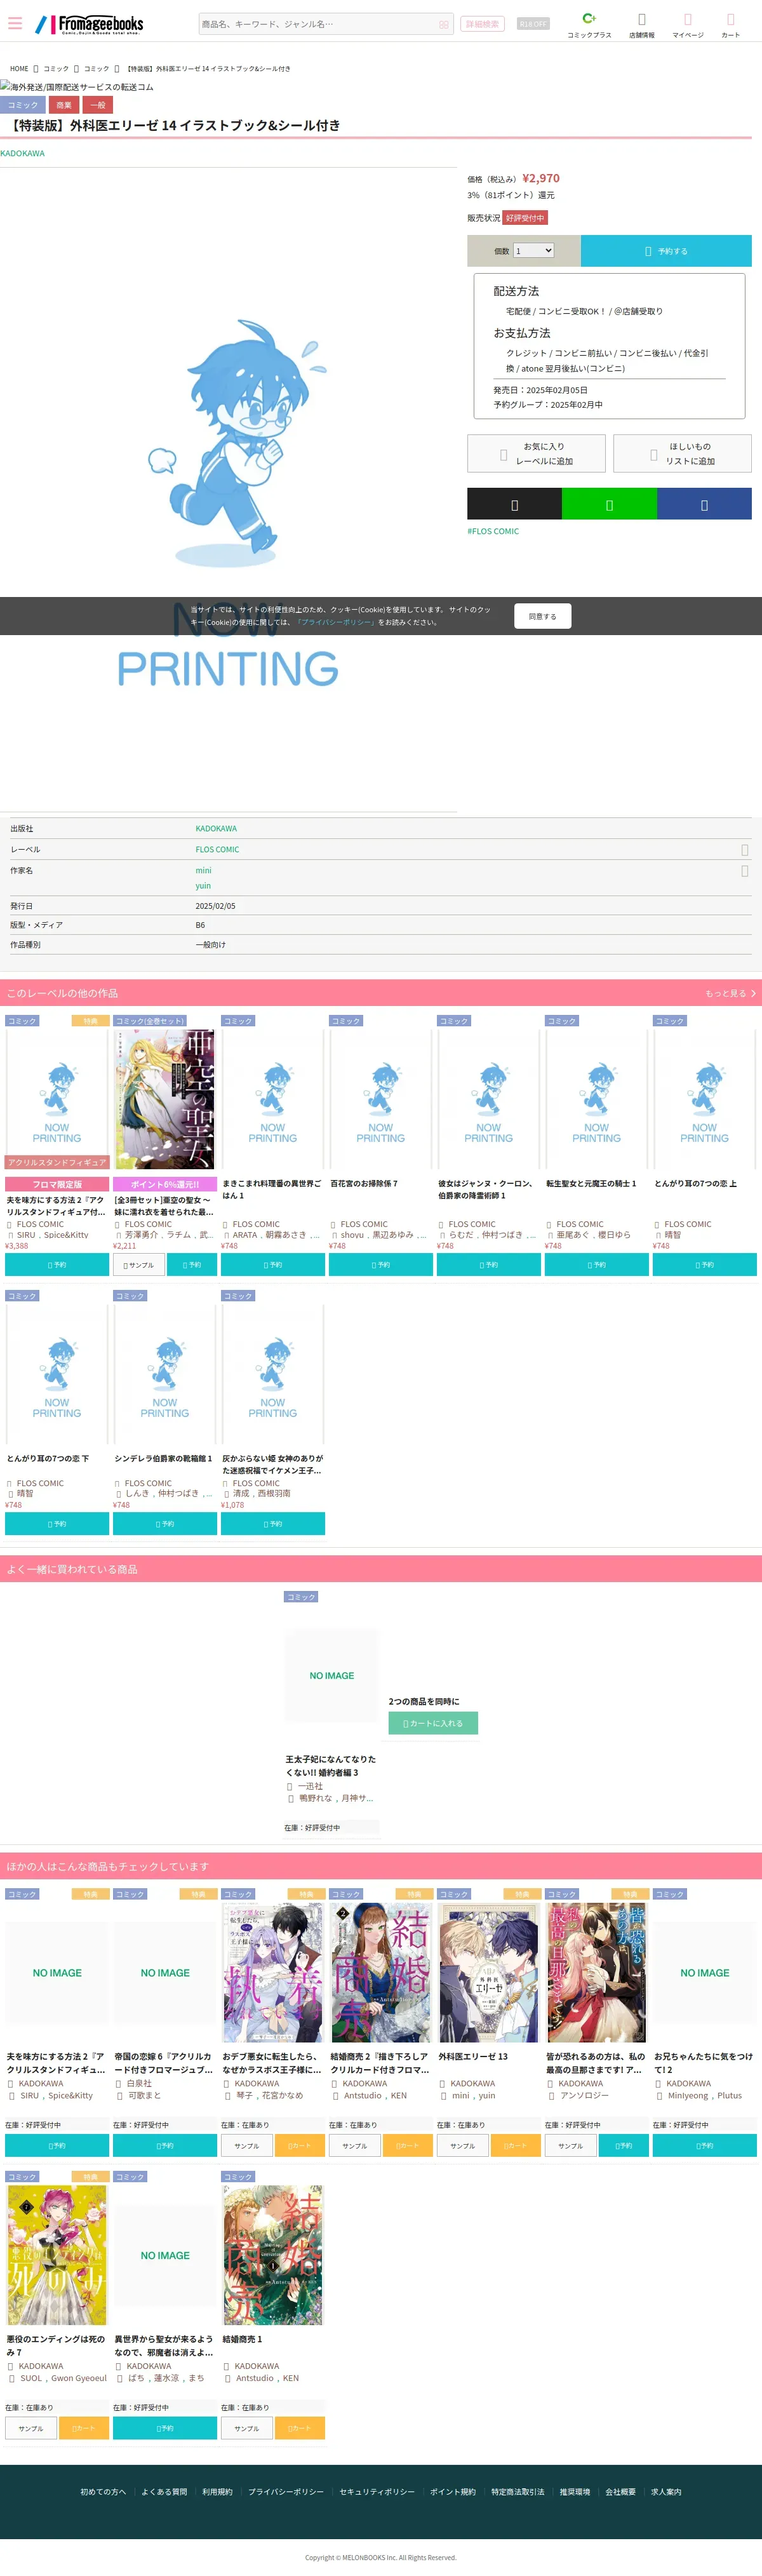Click the search icon inside search box
Image resolution: width=762 pixels, height=2576 pixels.
coord(443,24)
